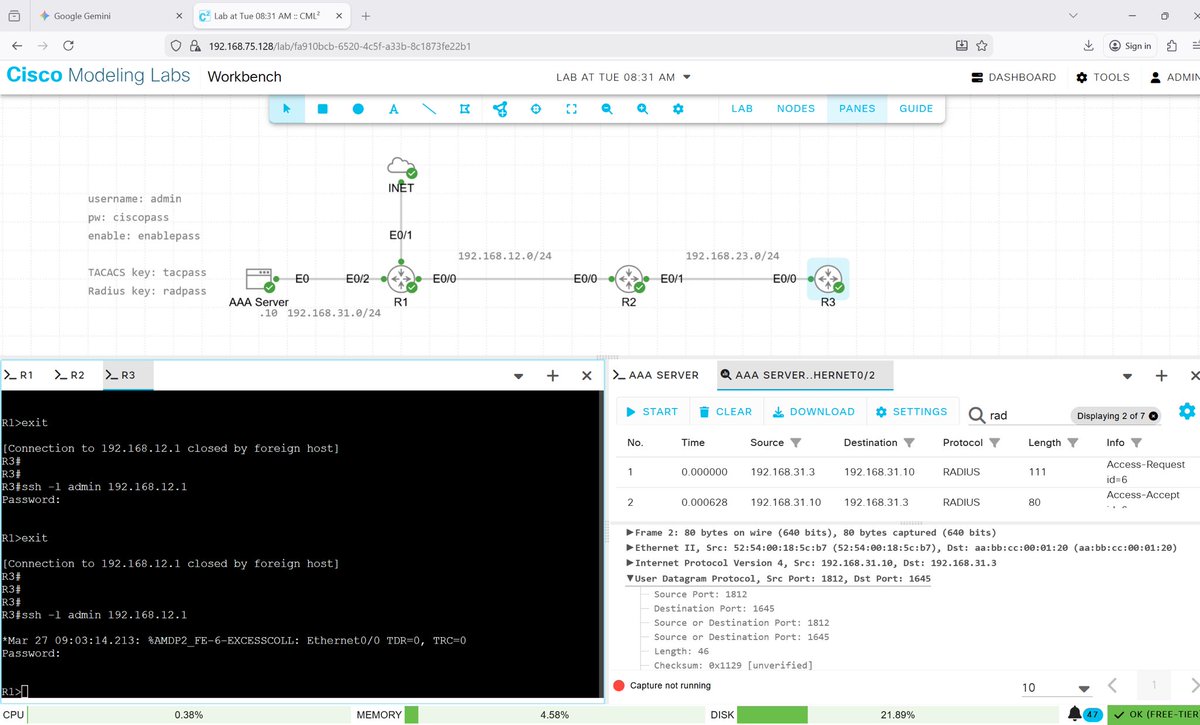Go to the DASHBOARD
Image resolution: width=1200 pixels, height=725 pixels.
(1014, 77)
